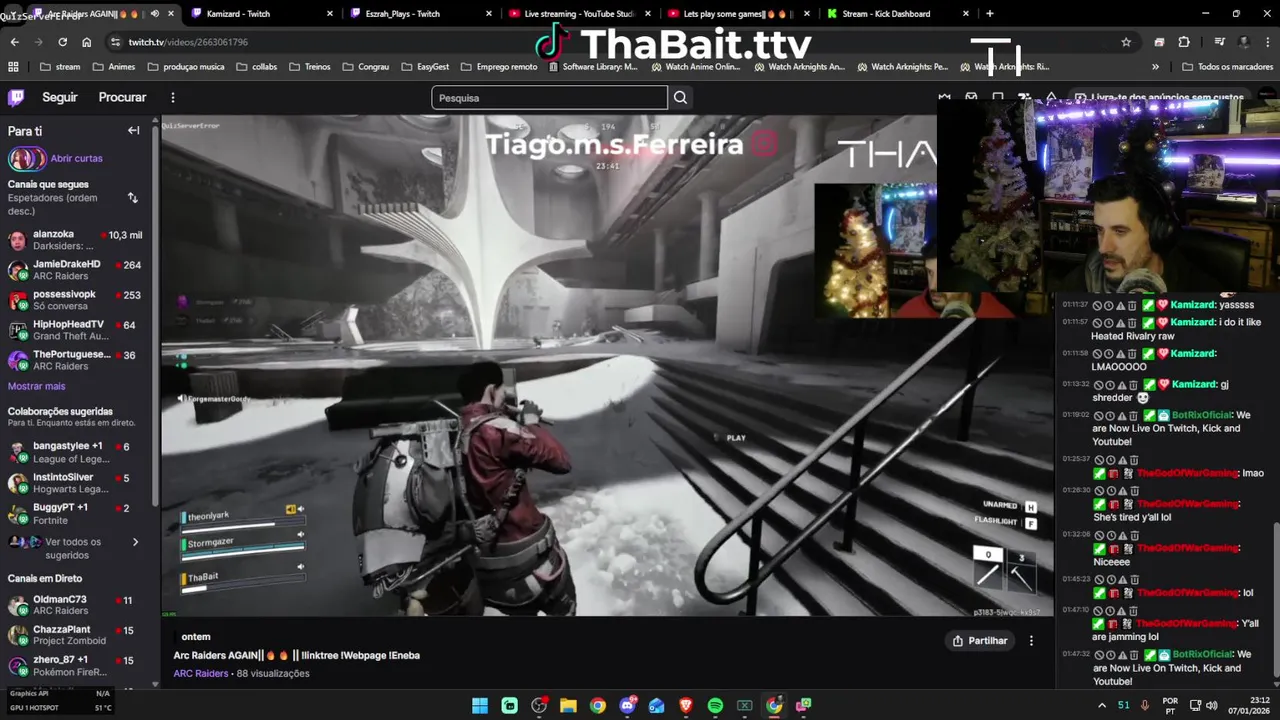The height and width of the screenshot is (720, 1280).
Task: Open bangastylee suggested collaboration
Action: coord(78,452)
